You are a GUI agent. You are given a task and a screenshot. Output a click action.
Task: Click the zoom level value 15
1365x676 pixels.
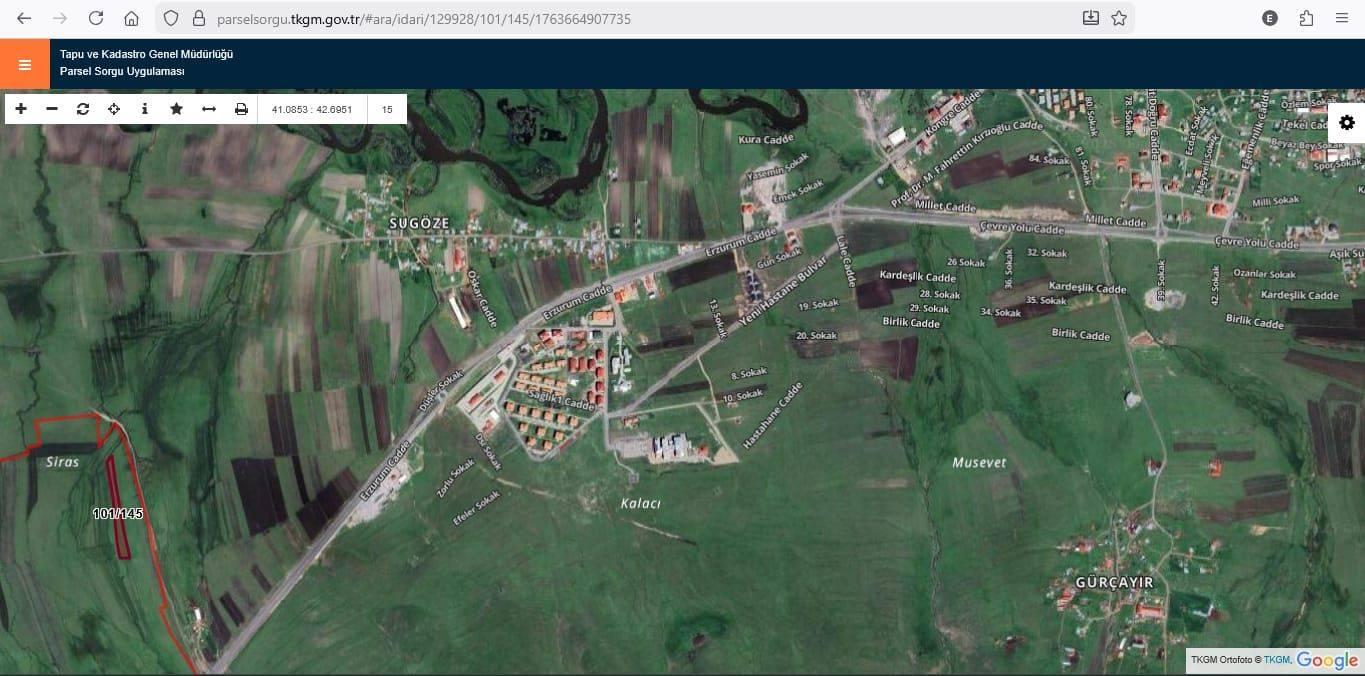tap(387, 109)
